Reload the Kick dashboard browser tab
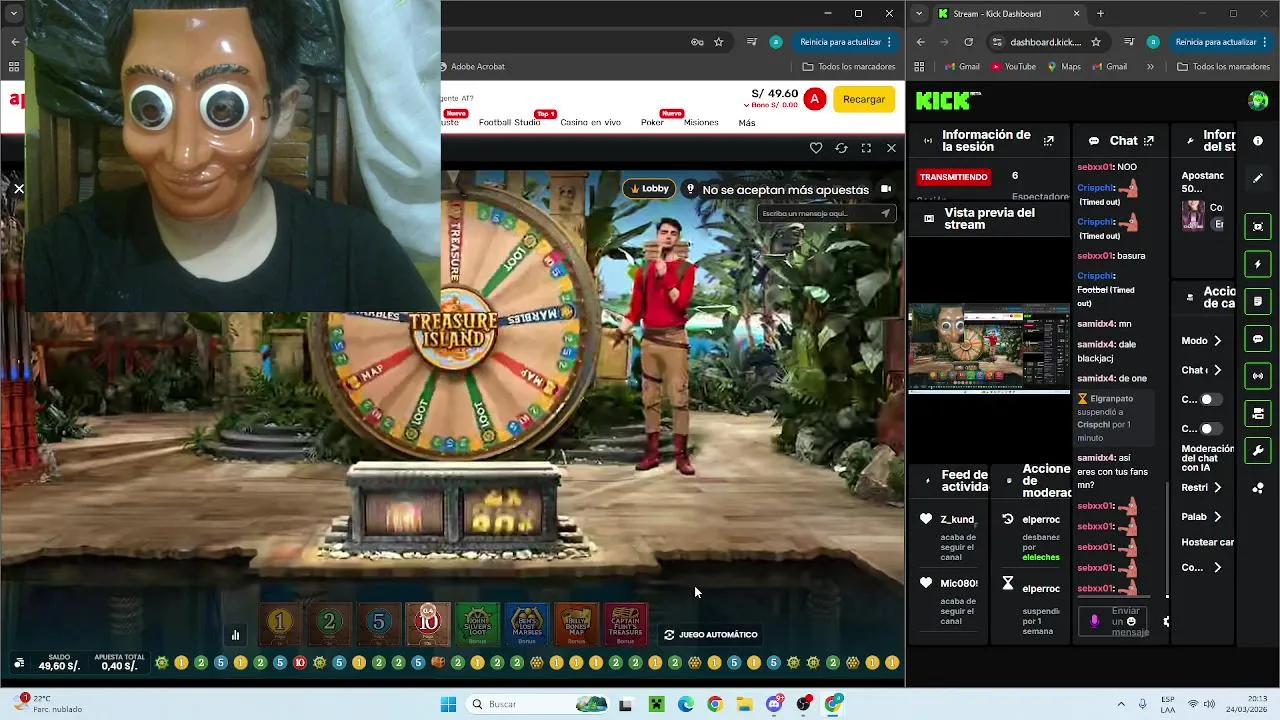 968,42
